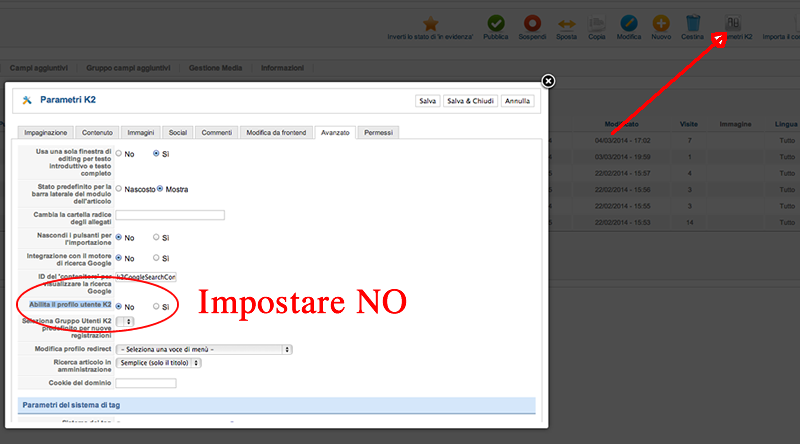Click the Parametri del sistema di tag header
This screenshot has height=444, width=800.
[x=277, y=405]
